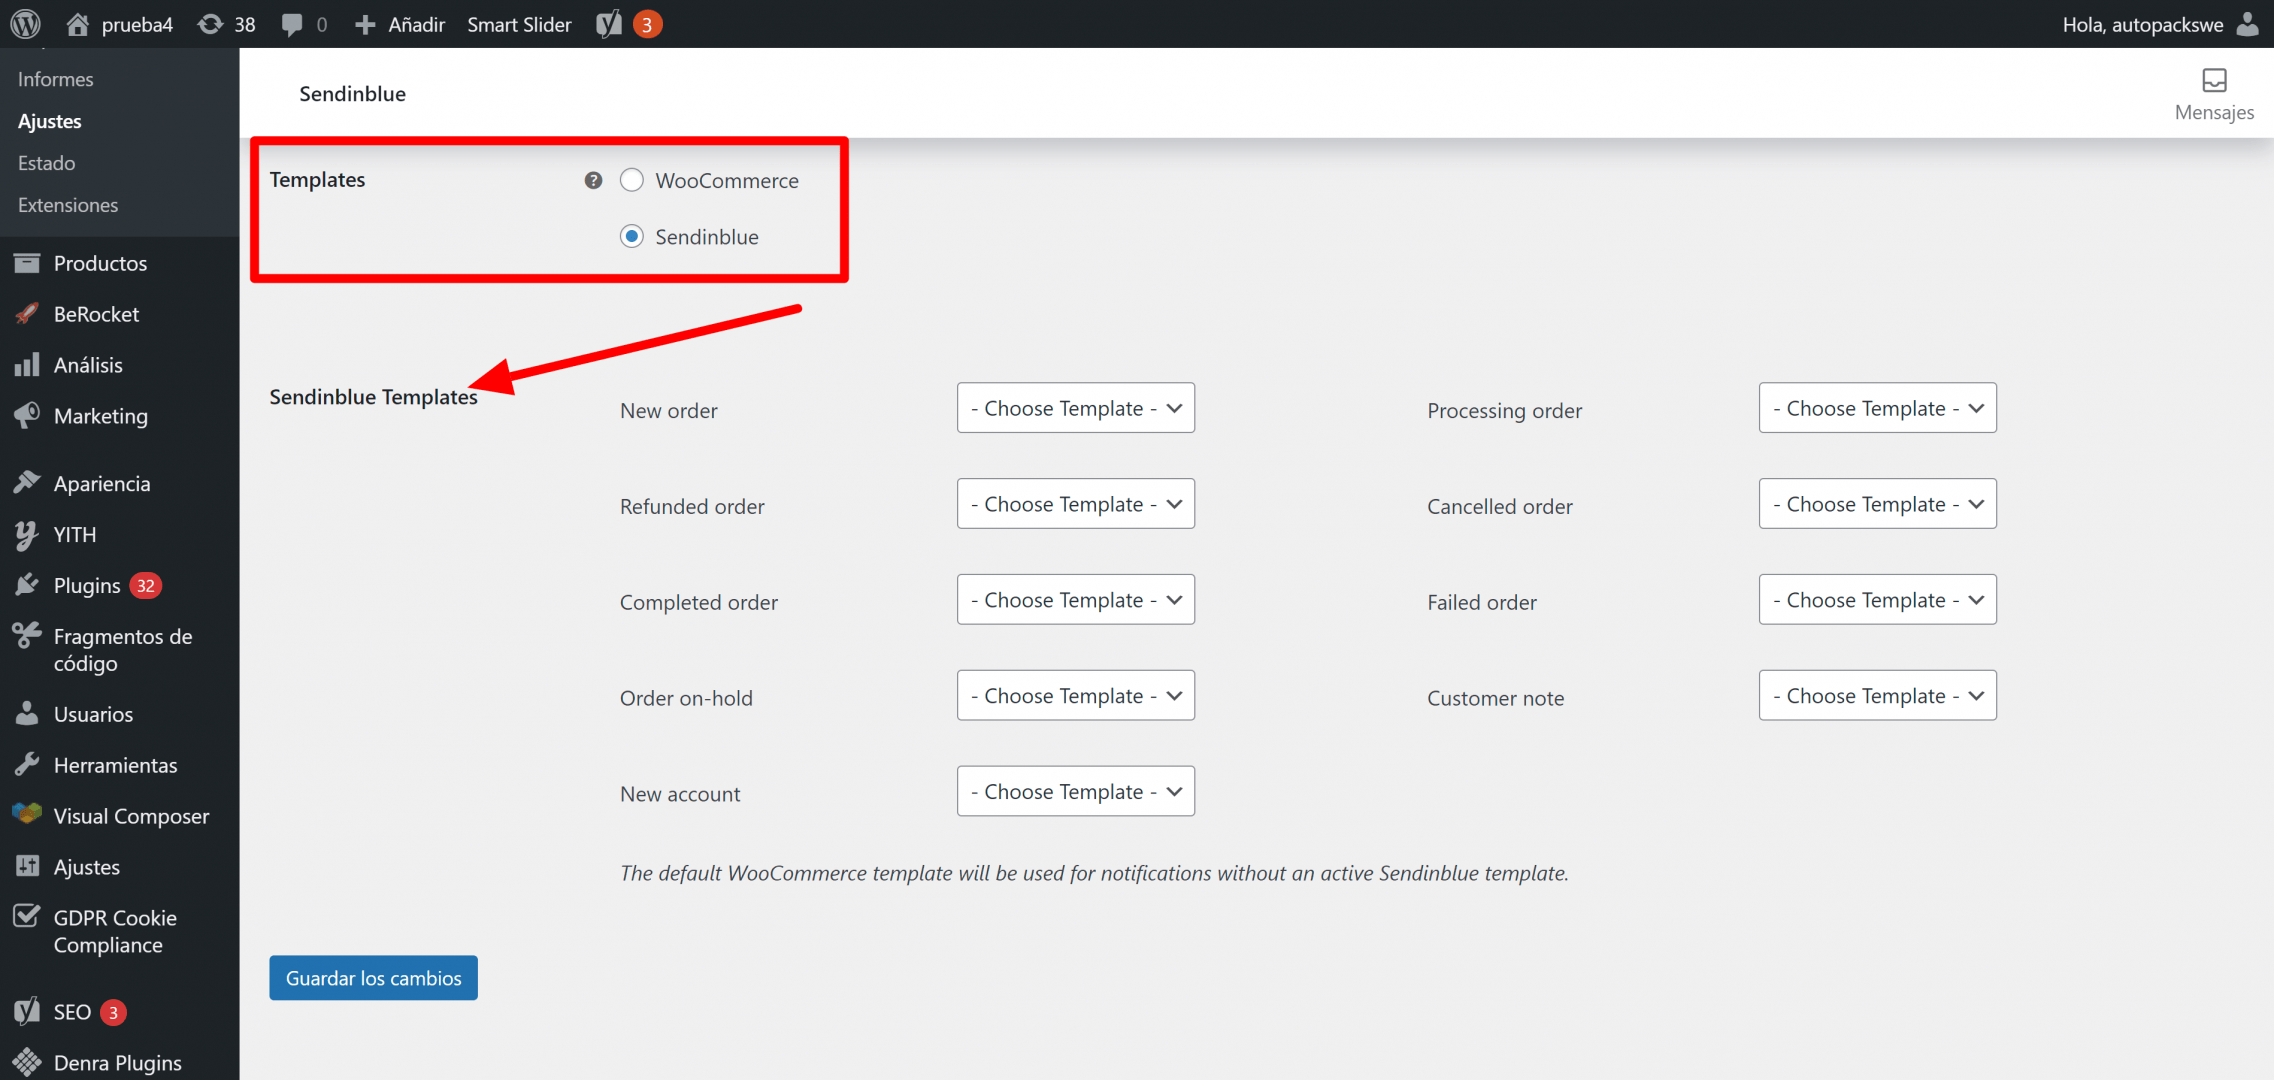Click the Sendinblue Templates section label
Viewport: 2274px width, 1080px height.
[x=373, y=397]
